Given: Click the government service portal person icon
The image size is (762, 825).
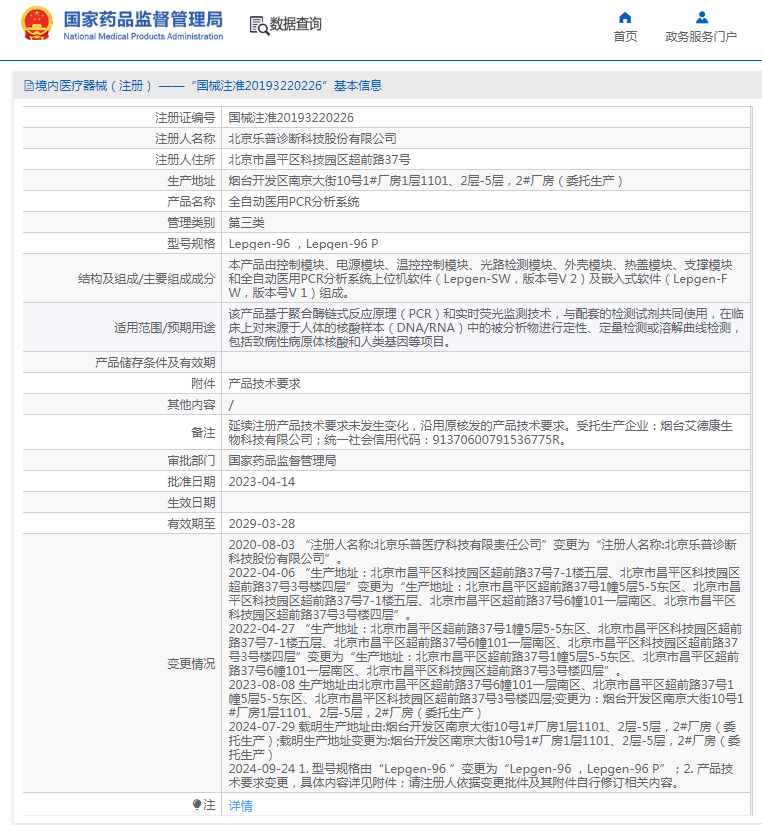Looking at the screenshot, I should click(701, 18).
